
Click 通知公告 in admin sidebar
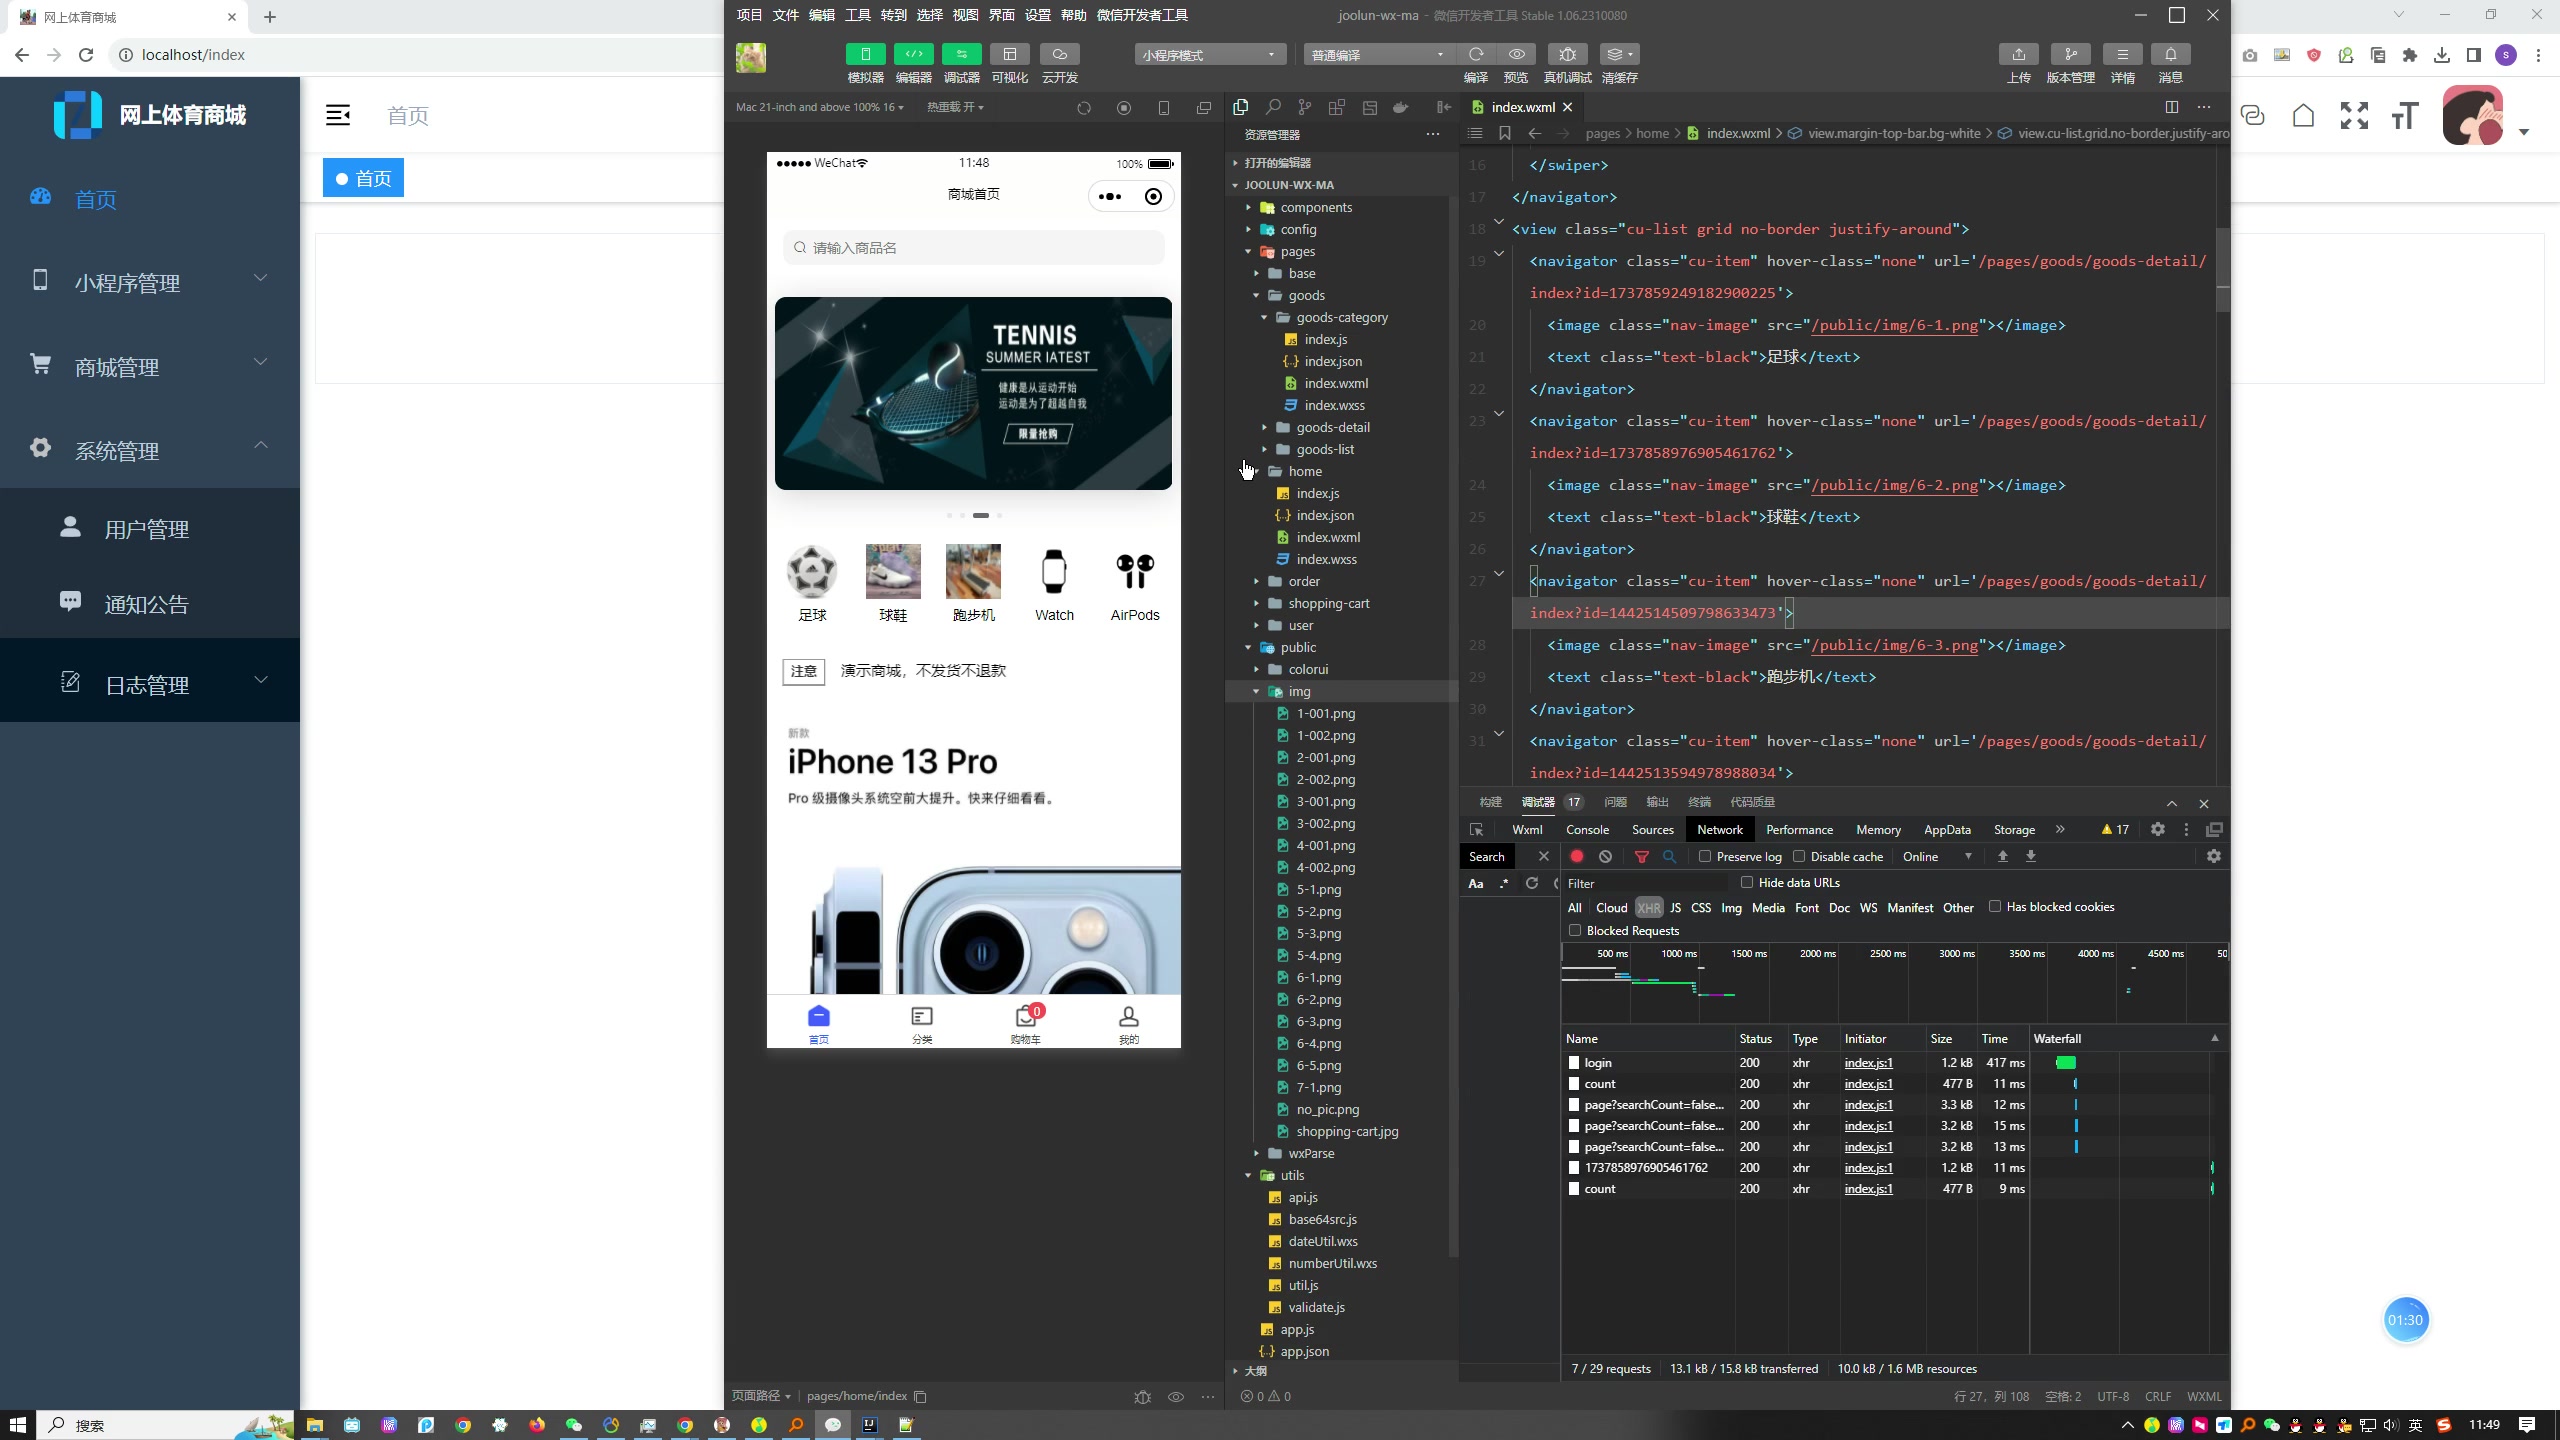[150, 603]
